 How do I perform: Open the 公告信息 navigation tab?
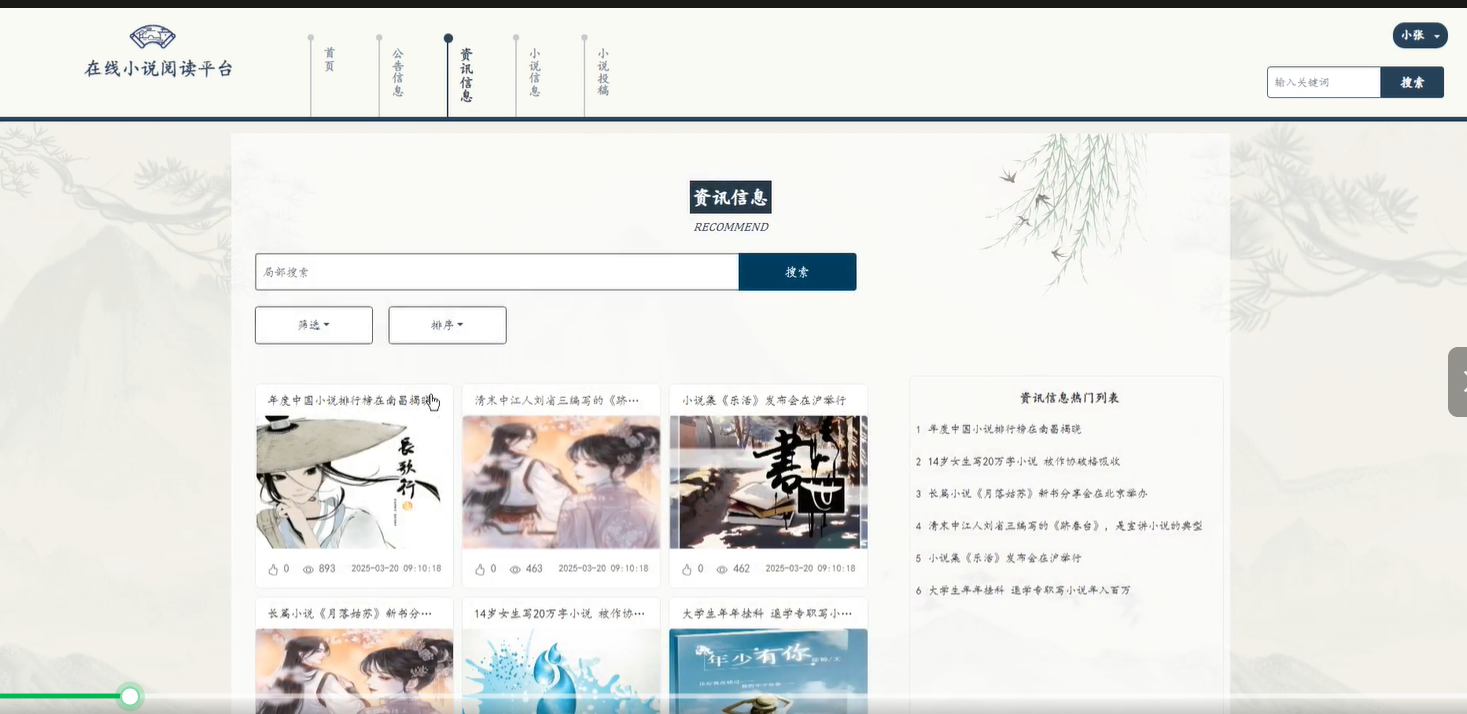point(398,72)
